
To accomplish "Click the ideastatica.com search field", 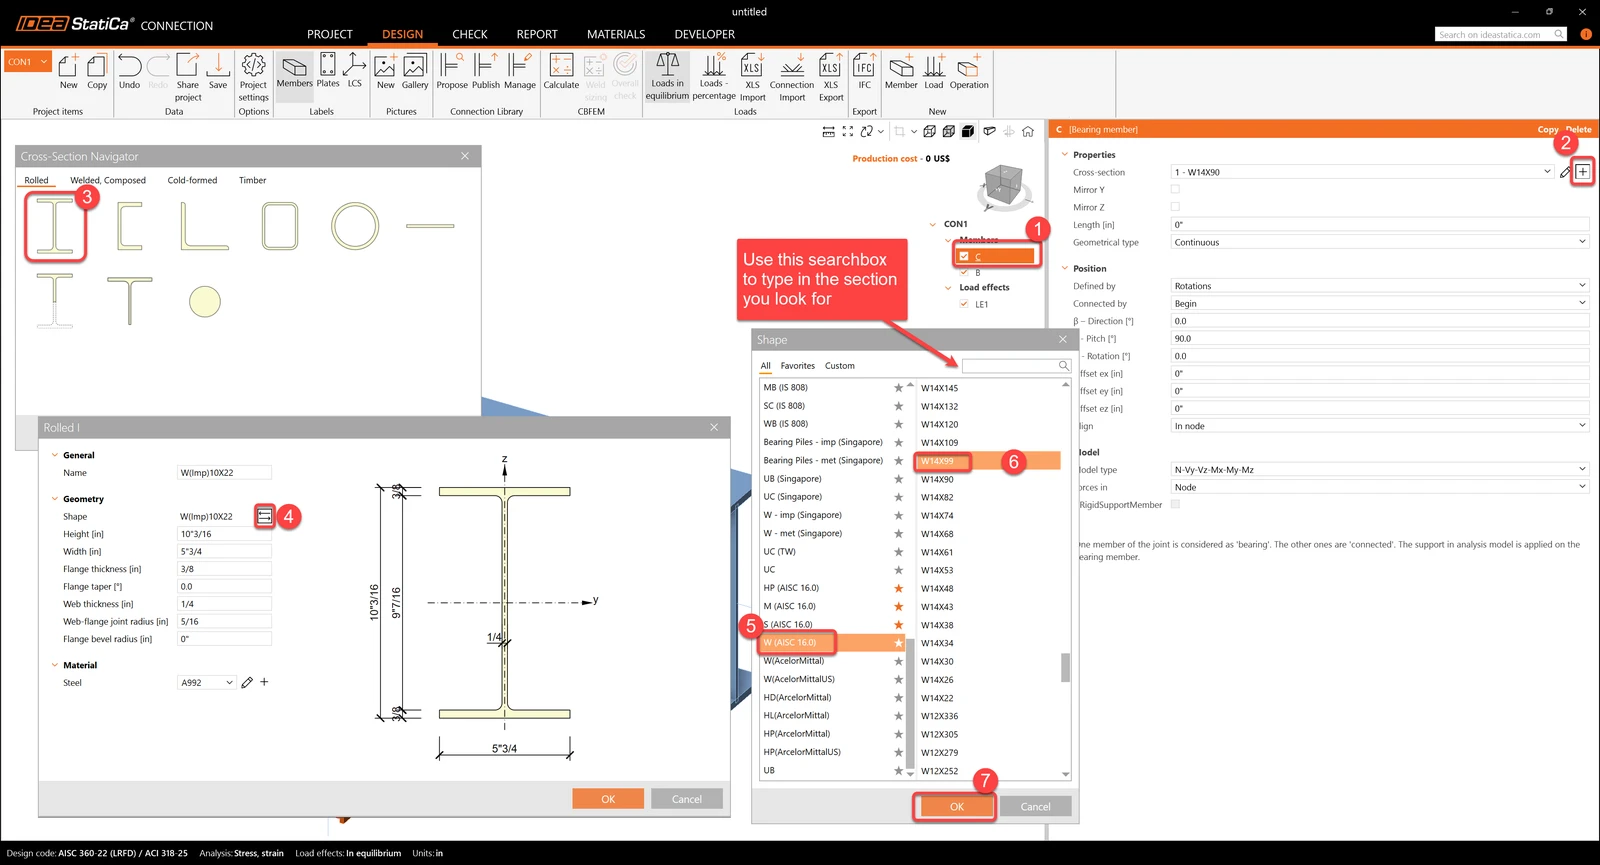I will tap(1501, 35).
